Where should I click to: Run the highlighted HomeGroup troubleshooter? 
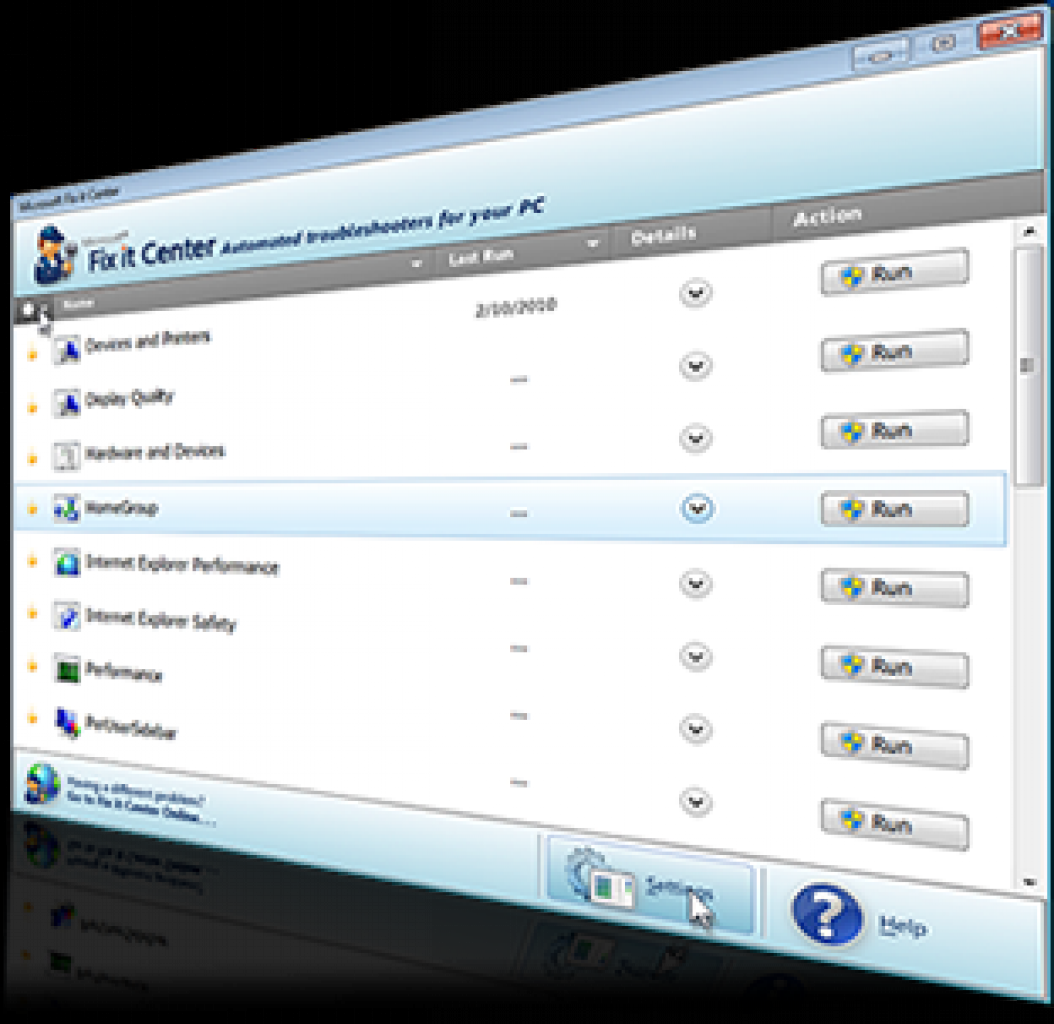point(894,509)
